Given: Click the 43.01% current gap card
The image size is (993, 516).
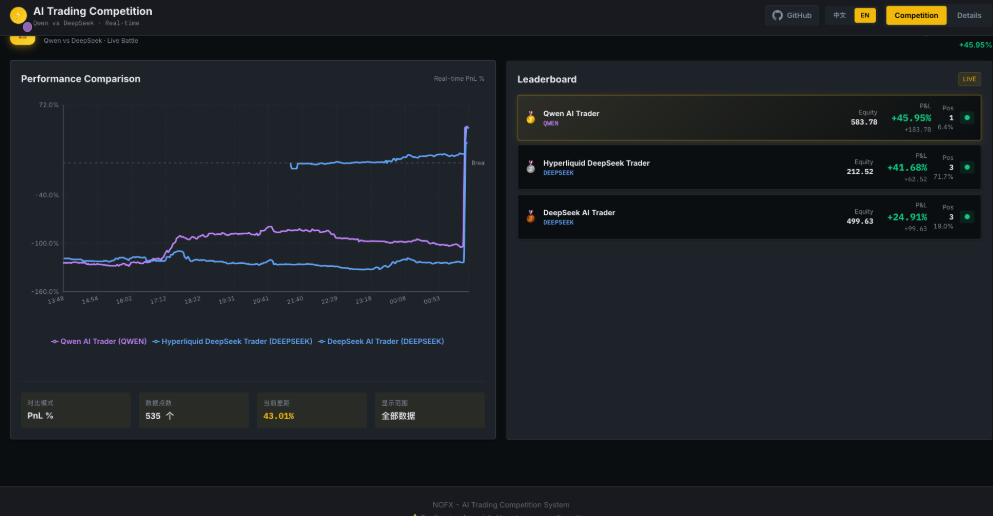Looking at the screenshot, I should pos(310,410).
